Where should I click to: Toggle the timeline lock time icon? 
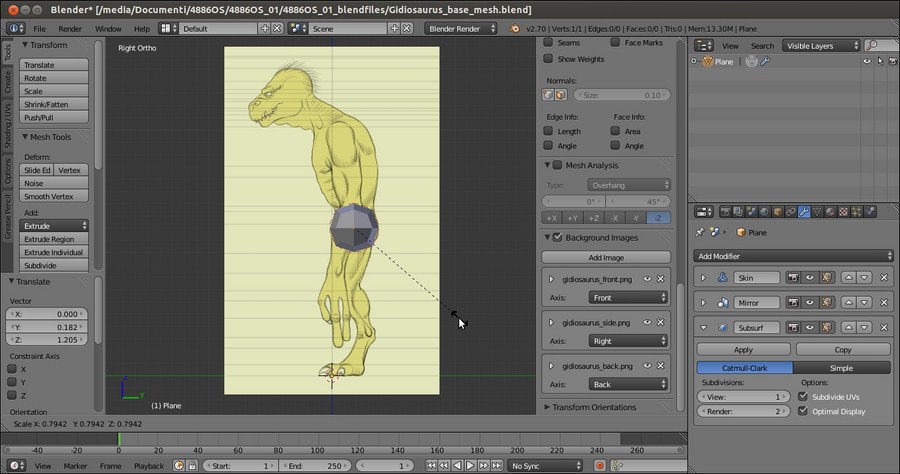[x=192, y=465]
